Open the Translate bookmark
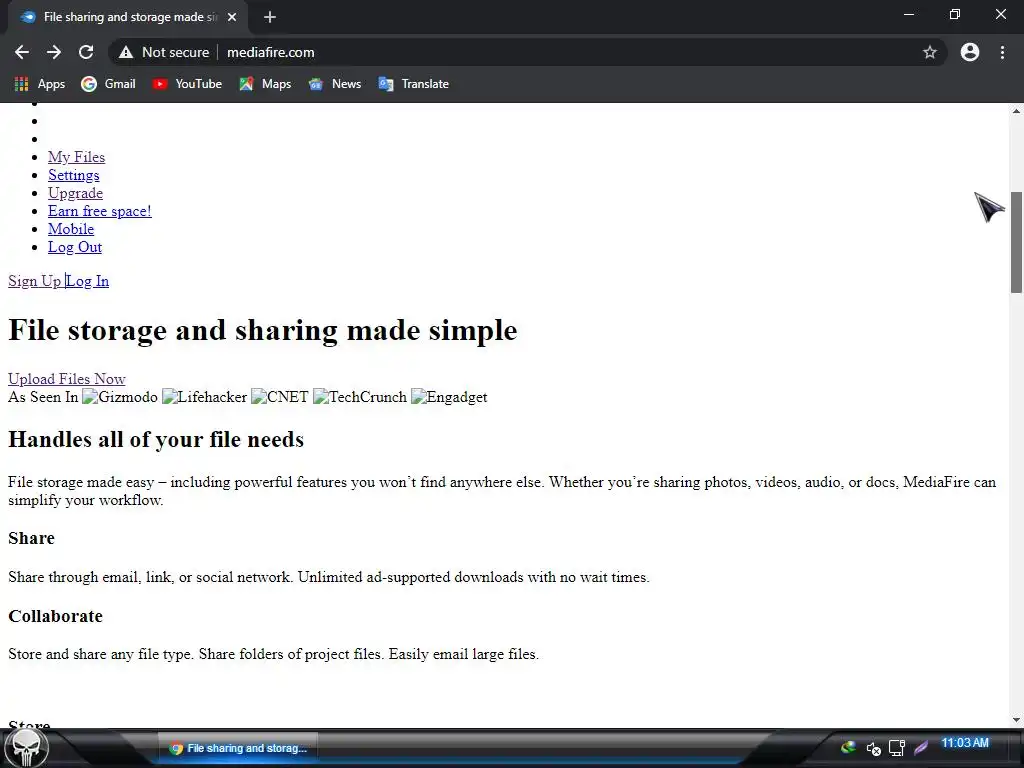Screen dimensions: 1024x768 click(413, 84)
